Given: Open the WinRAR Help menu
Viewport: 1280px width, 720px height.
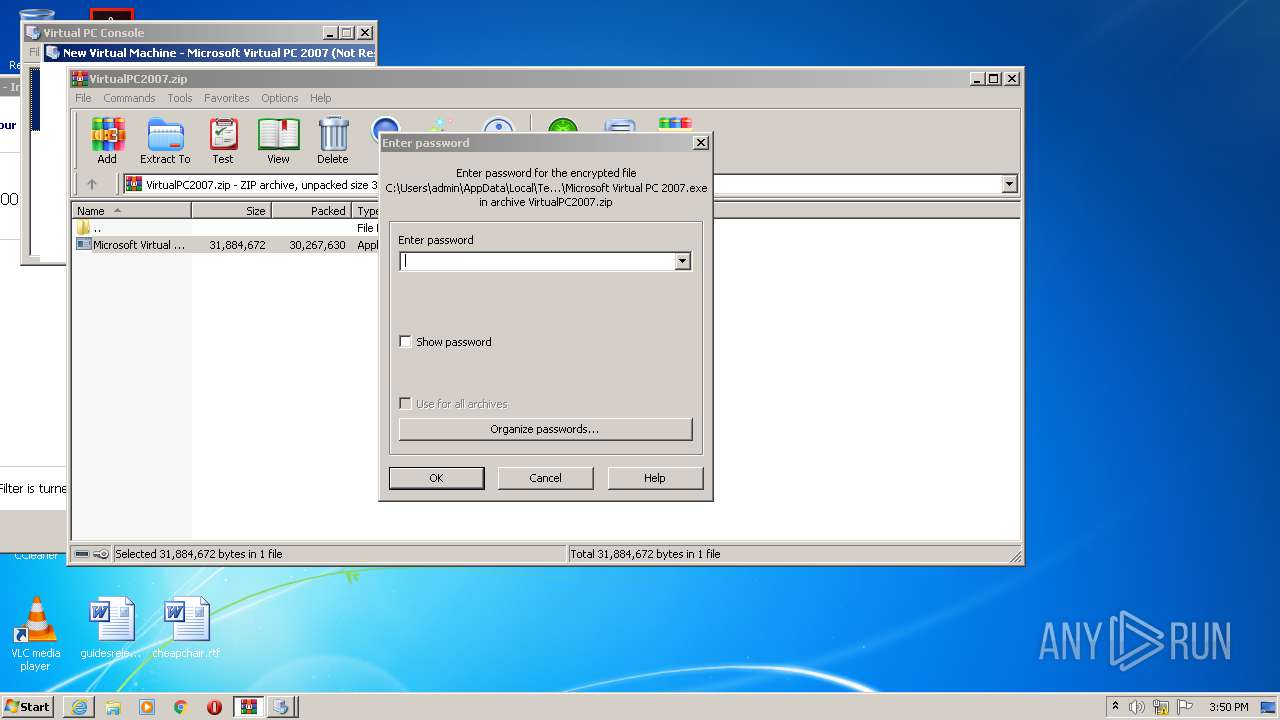Looking at the screenshot, I should [320, 98].
